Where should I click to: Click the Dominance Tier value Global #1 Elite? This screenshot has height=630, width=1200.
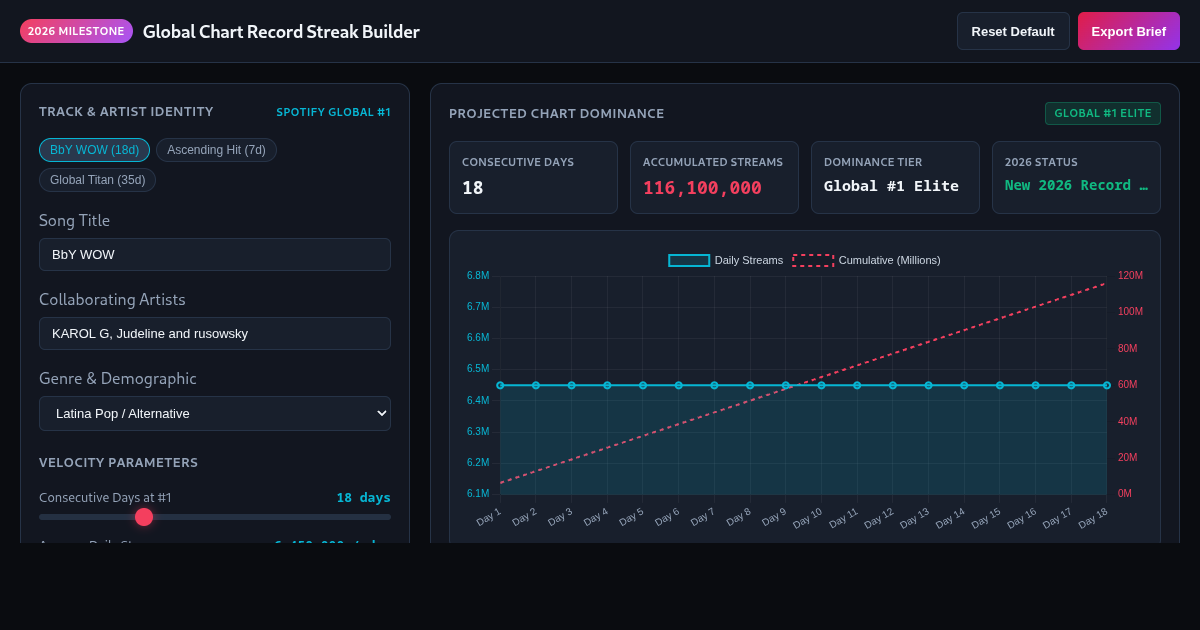click(x=891, y=186)
